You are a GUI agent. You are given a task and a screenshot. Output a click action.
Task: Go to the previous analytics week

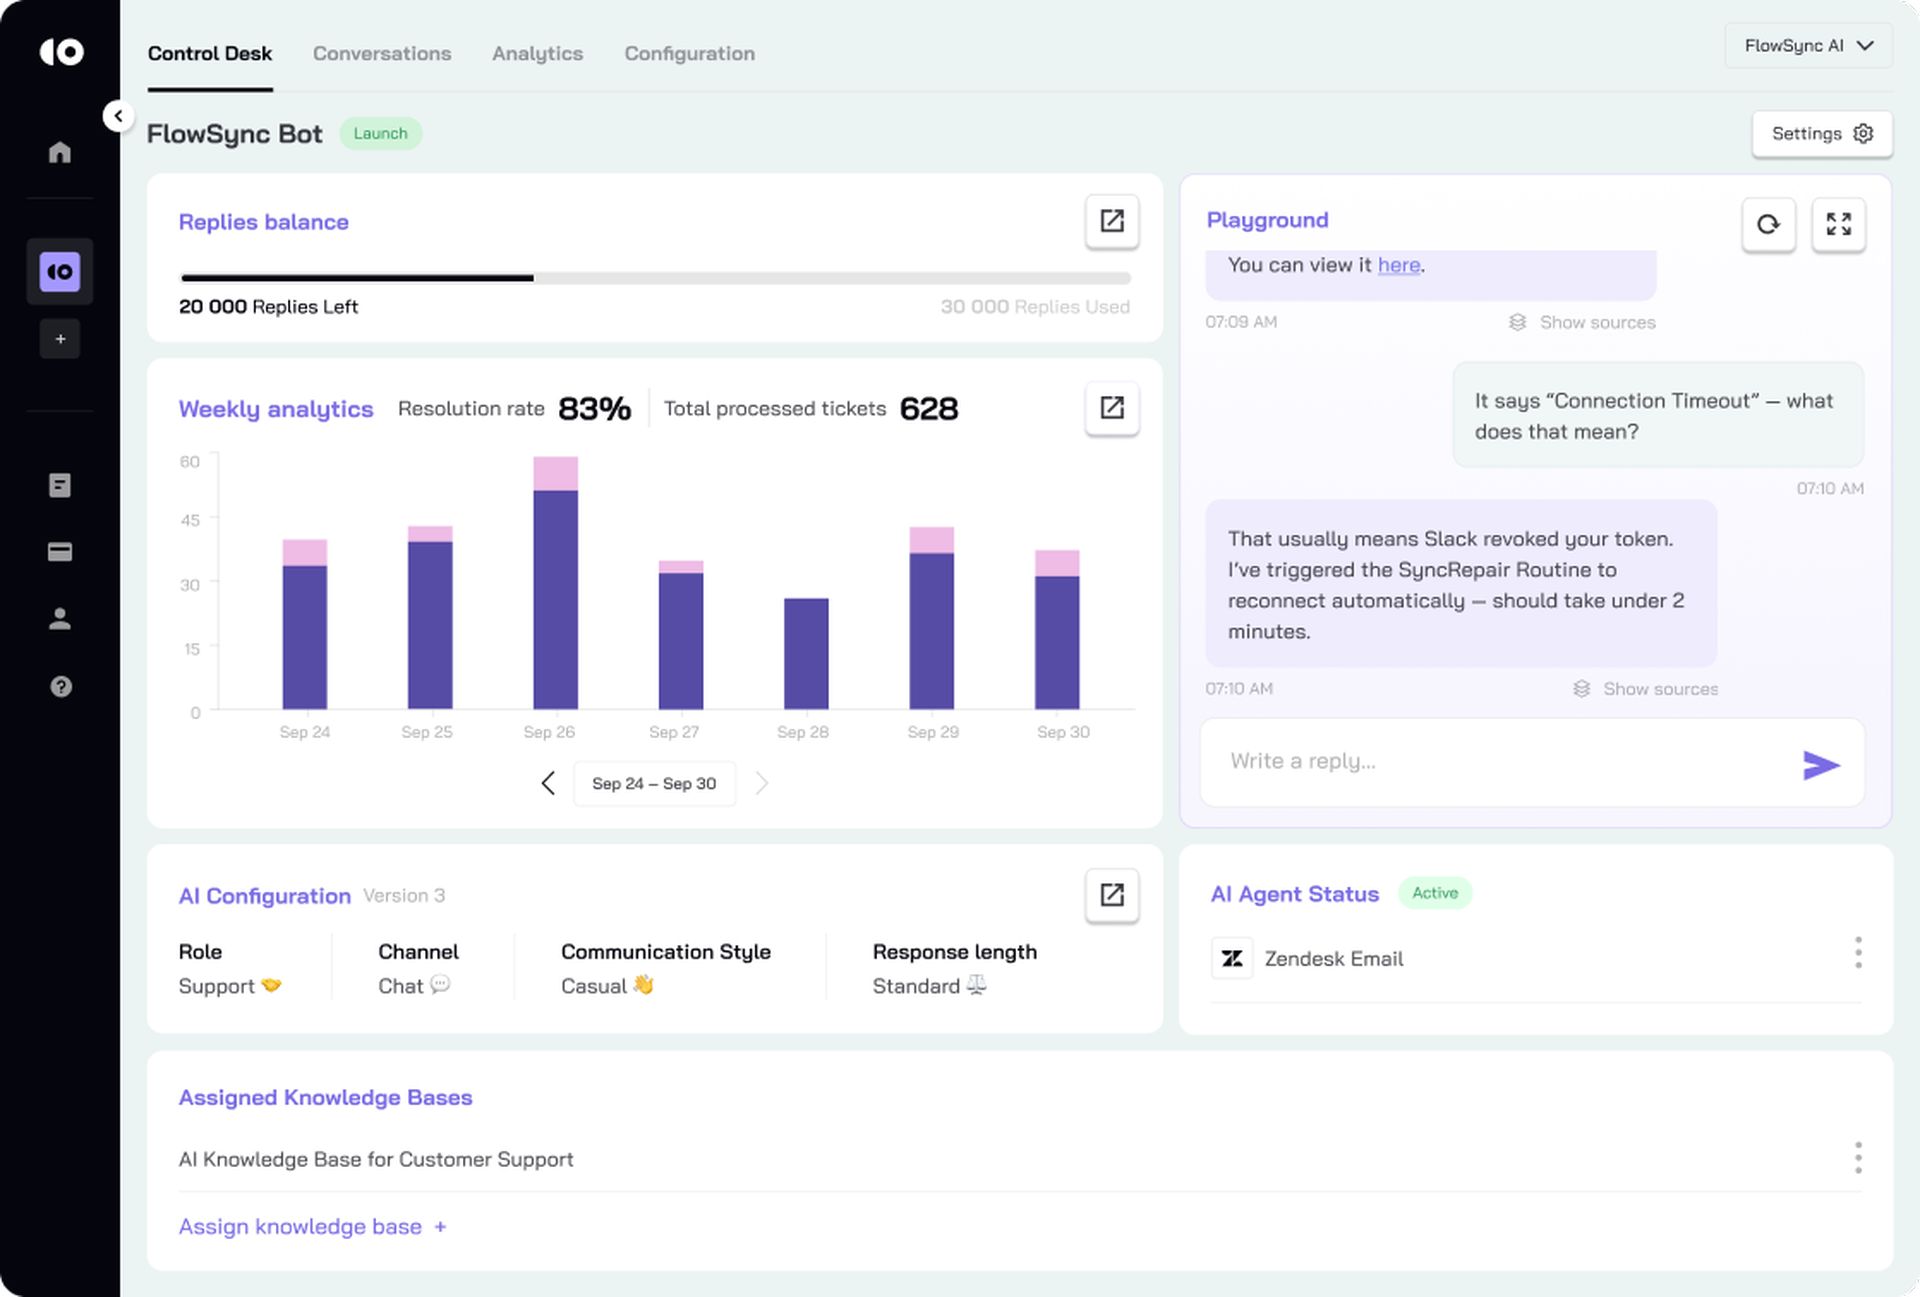pyautogui.click(x=548, y=783)
